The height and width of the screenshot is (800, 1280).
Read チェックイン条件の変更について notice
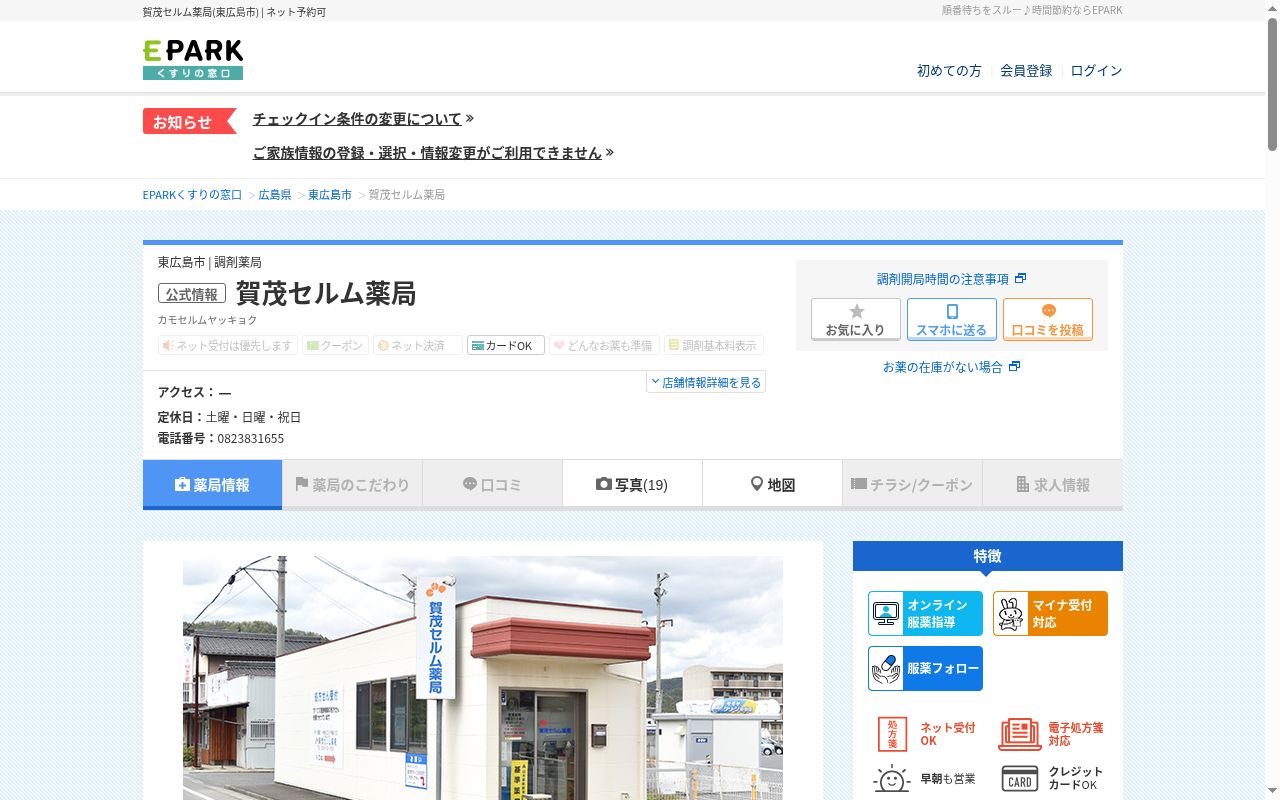pos(363,119)
